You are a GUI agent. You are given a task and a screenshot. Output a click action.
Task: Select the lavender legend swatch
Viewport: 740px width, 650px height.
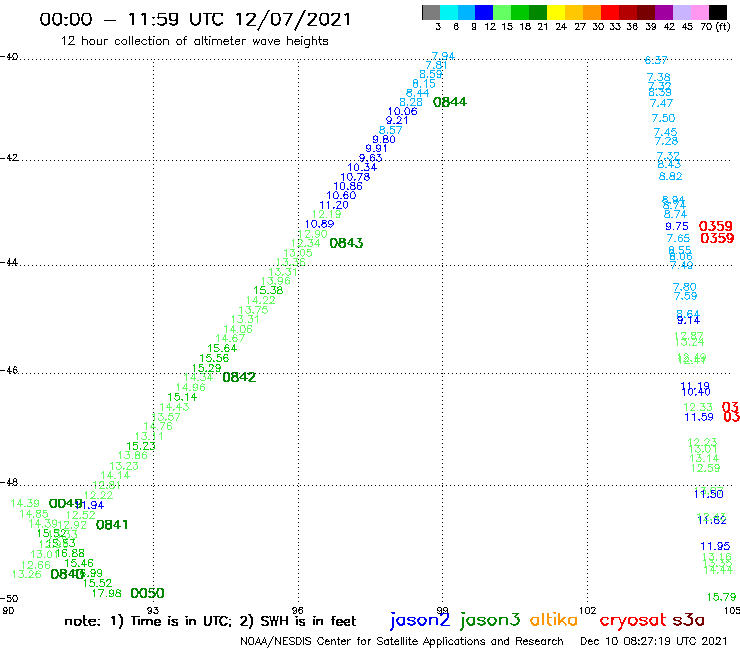682,12
